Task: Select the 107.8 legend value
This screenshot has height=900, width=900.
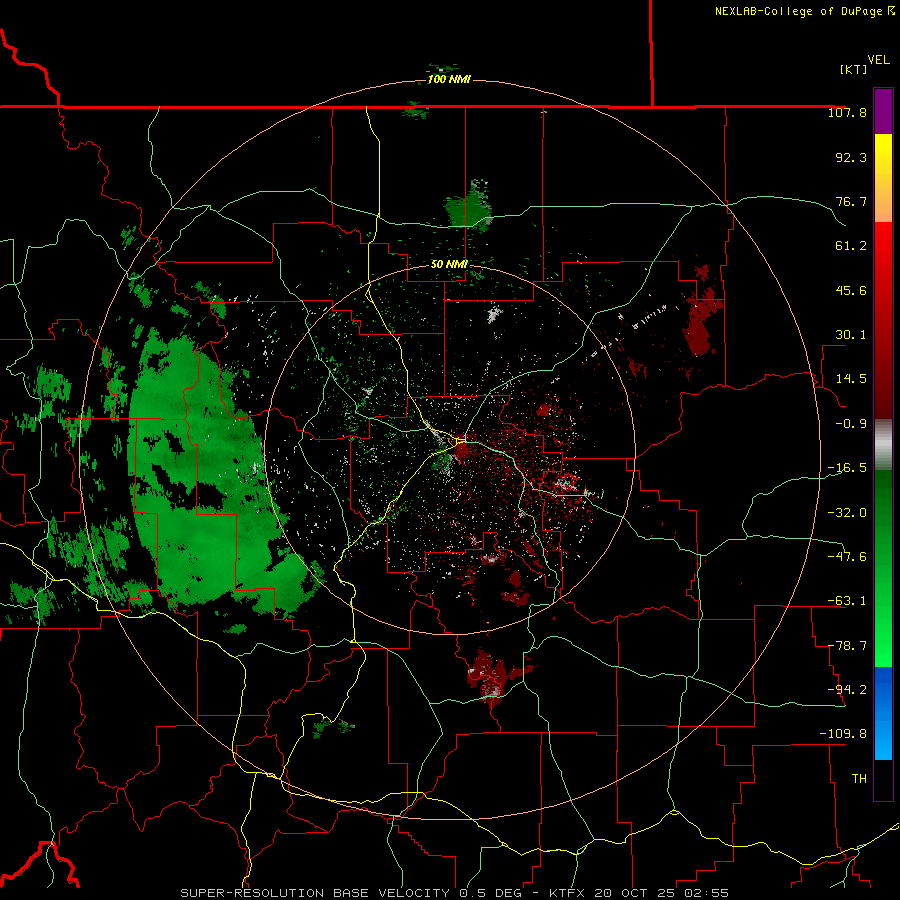Action: point(847,112)
